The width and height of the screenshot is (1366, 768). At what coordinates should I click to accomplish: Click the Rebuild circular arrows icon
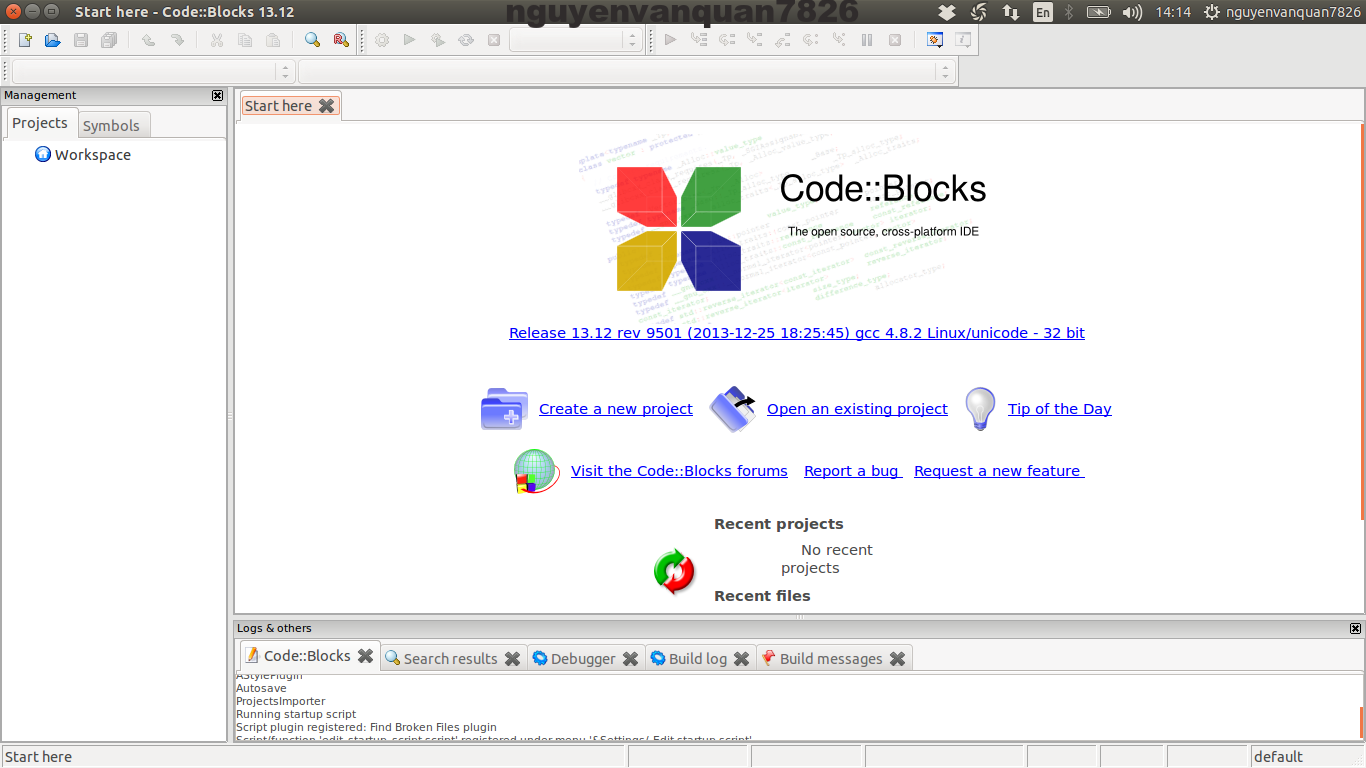tap(465, 40)
